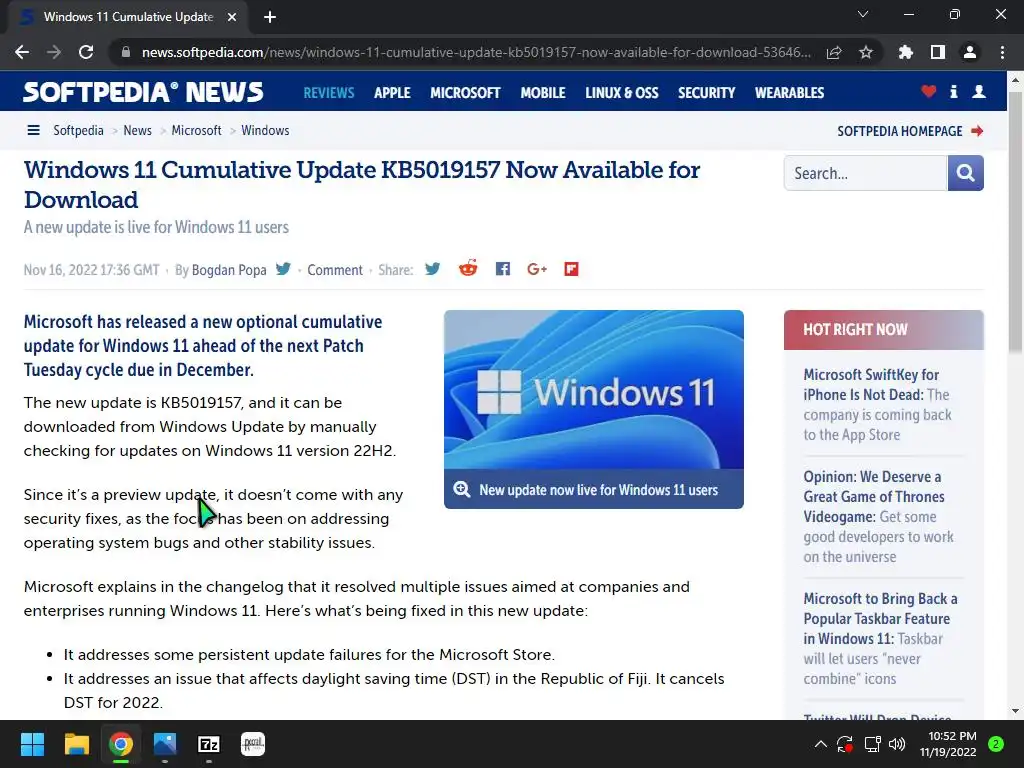
Task: Bookmark this page with the star icon
Action: point(866,52)
